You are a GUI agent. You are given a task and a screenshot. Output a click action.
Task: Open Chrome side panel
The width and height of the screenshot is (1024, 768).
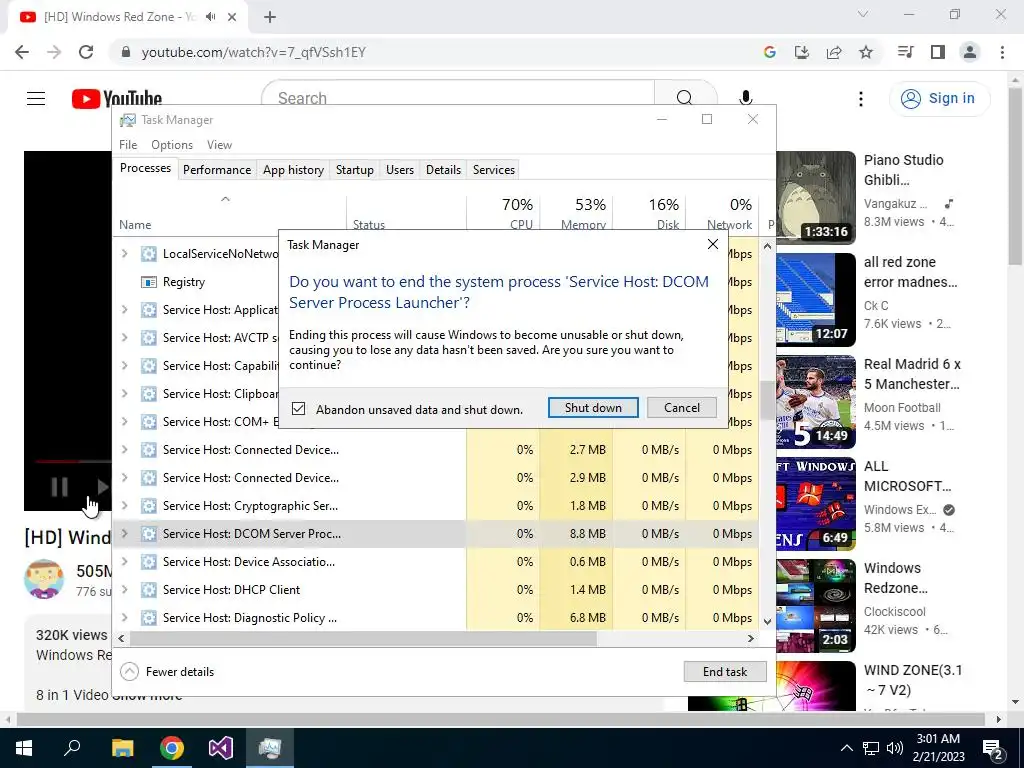coord(938,52)
